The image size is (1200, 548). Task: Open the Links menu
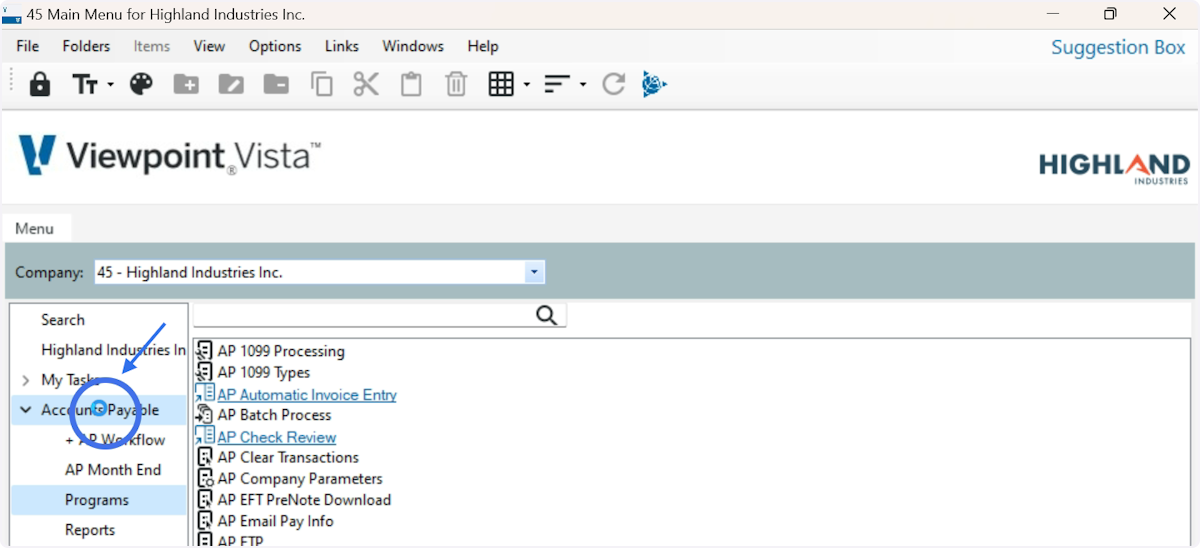pyautogui.click(x=341, y=46)
